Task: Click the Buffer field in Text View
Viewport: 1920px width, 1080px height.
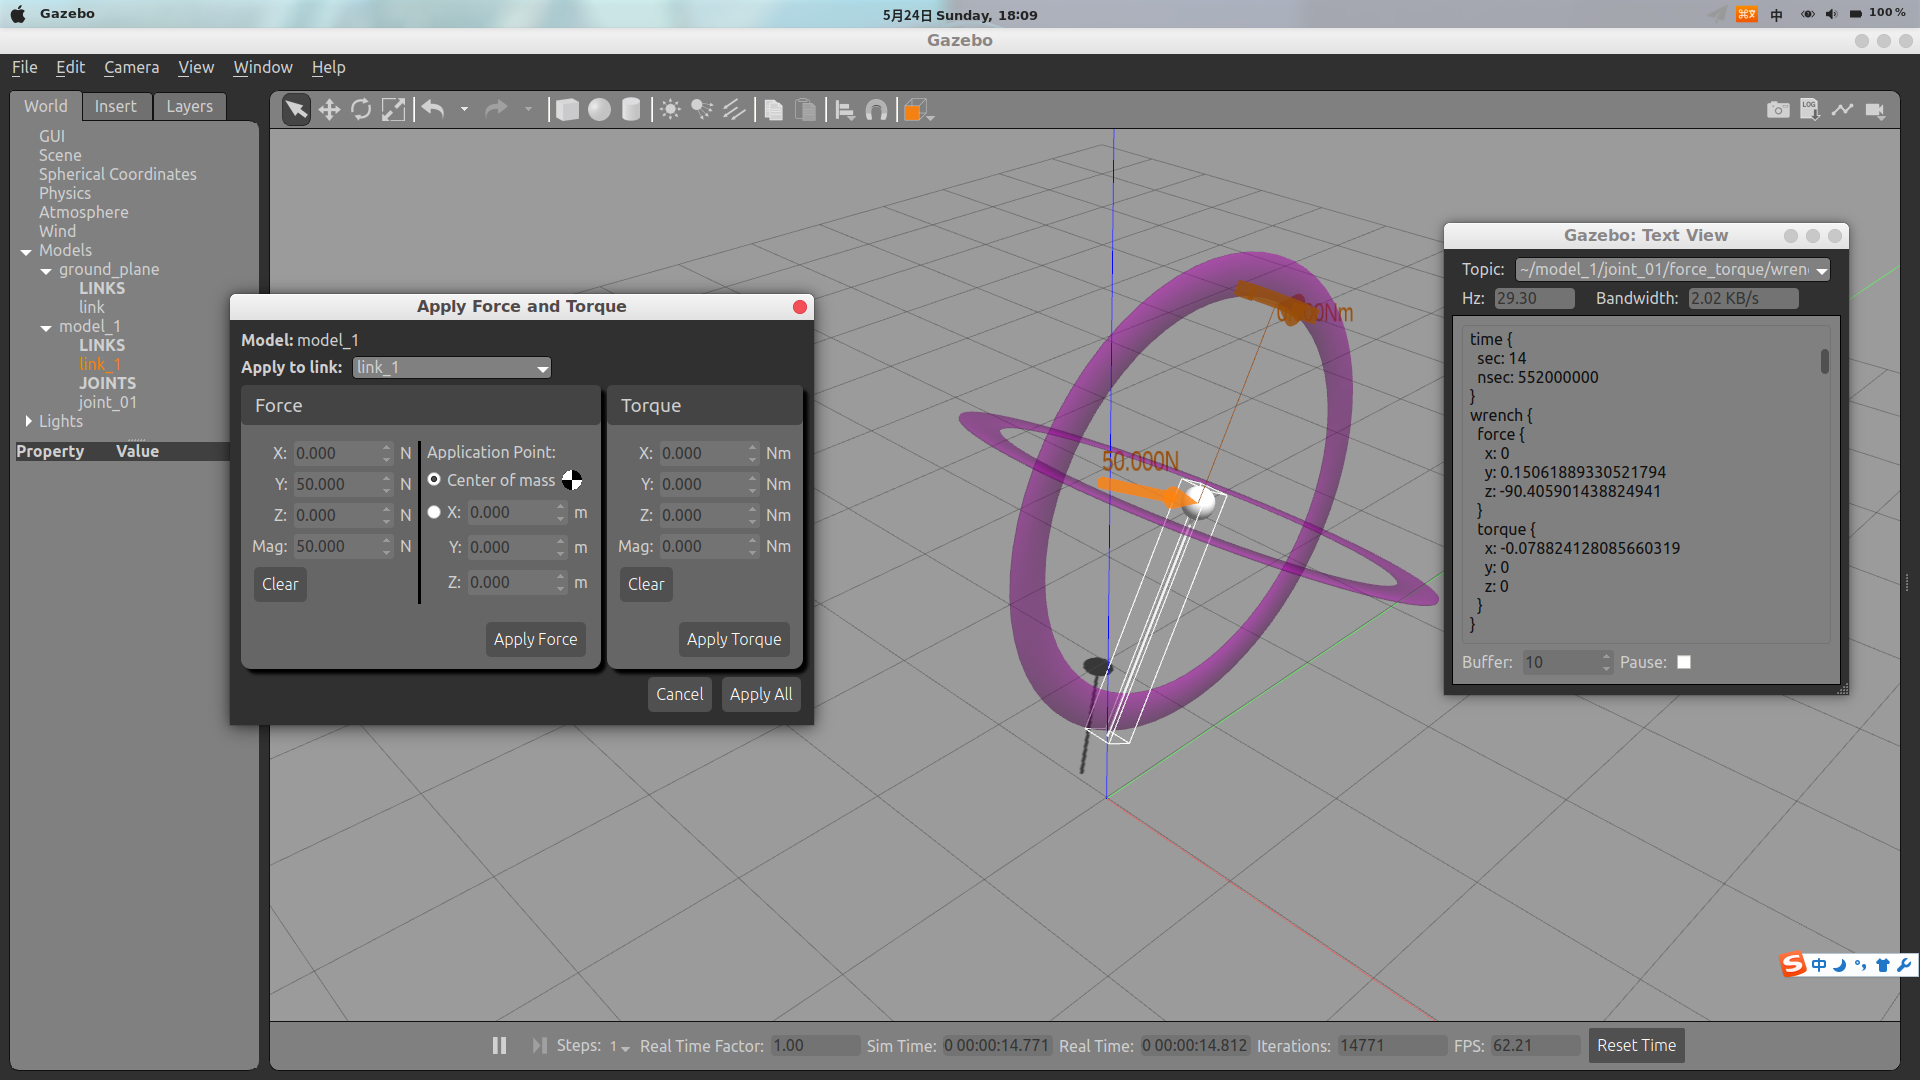Action: [1567, 662]
